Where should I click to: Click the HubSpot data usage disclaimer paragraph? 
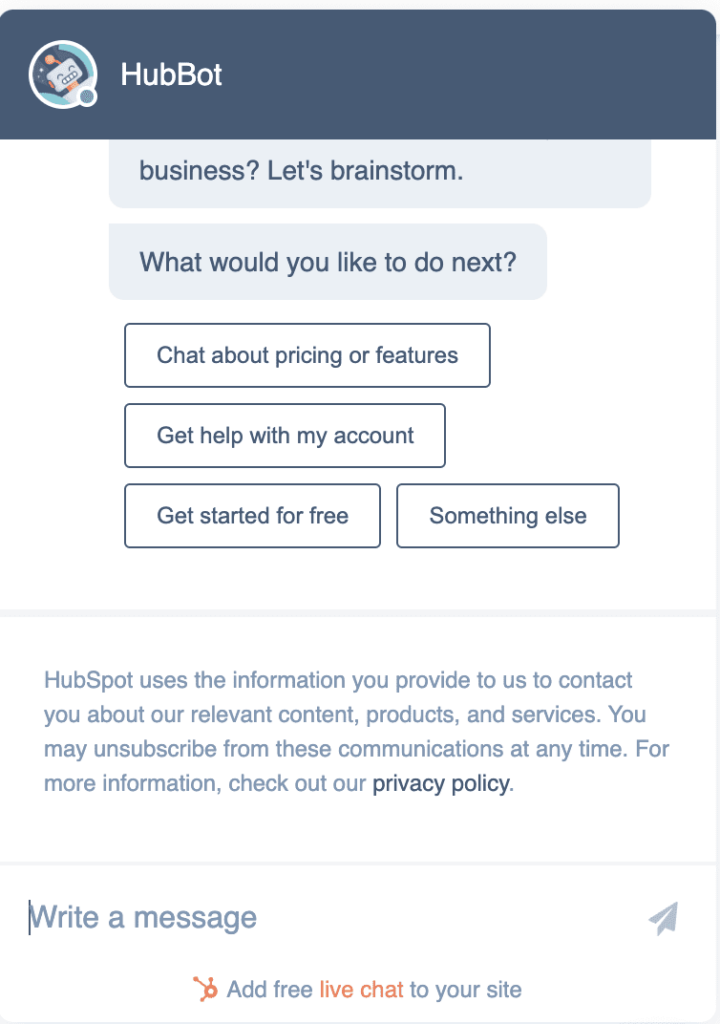point(356,731)
